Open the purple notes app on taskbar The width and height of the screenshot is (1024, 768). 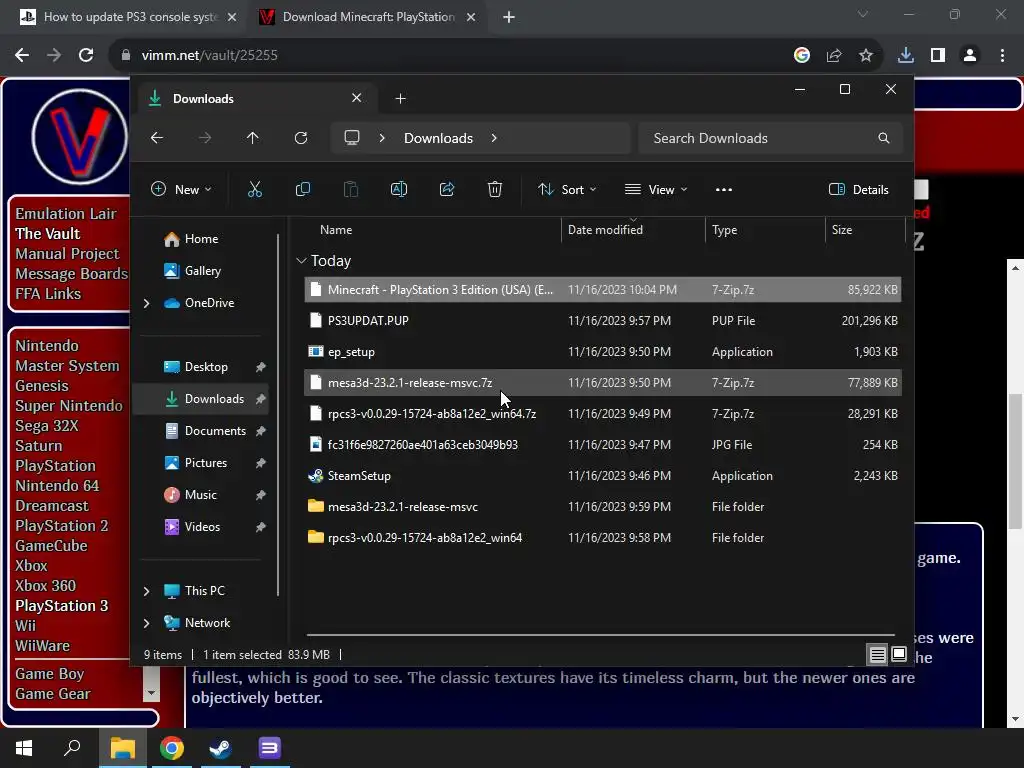click(269, 748)
